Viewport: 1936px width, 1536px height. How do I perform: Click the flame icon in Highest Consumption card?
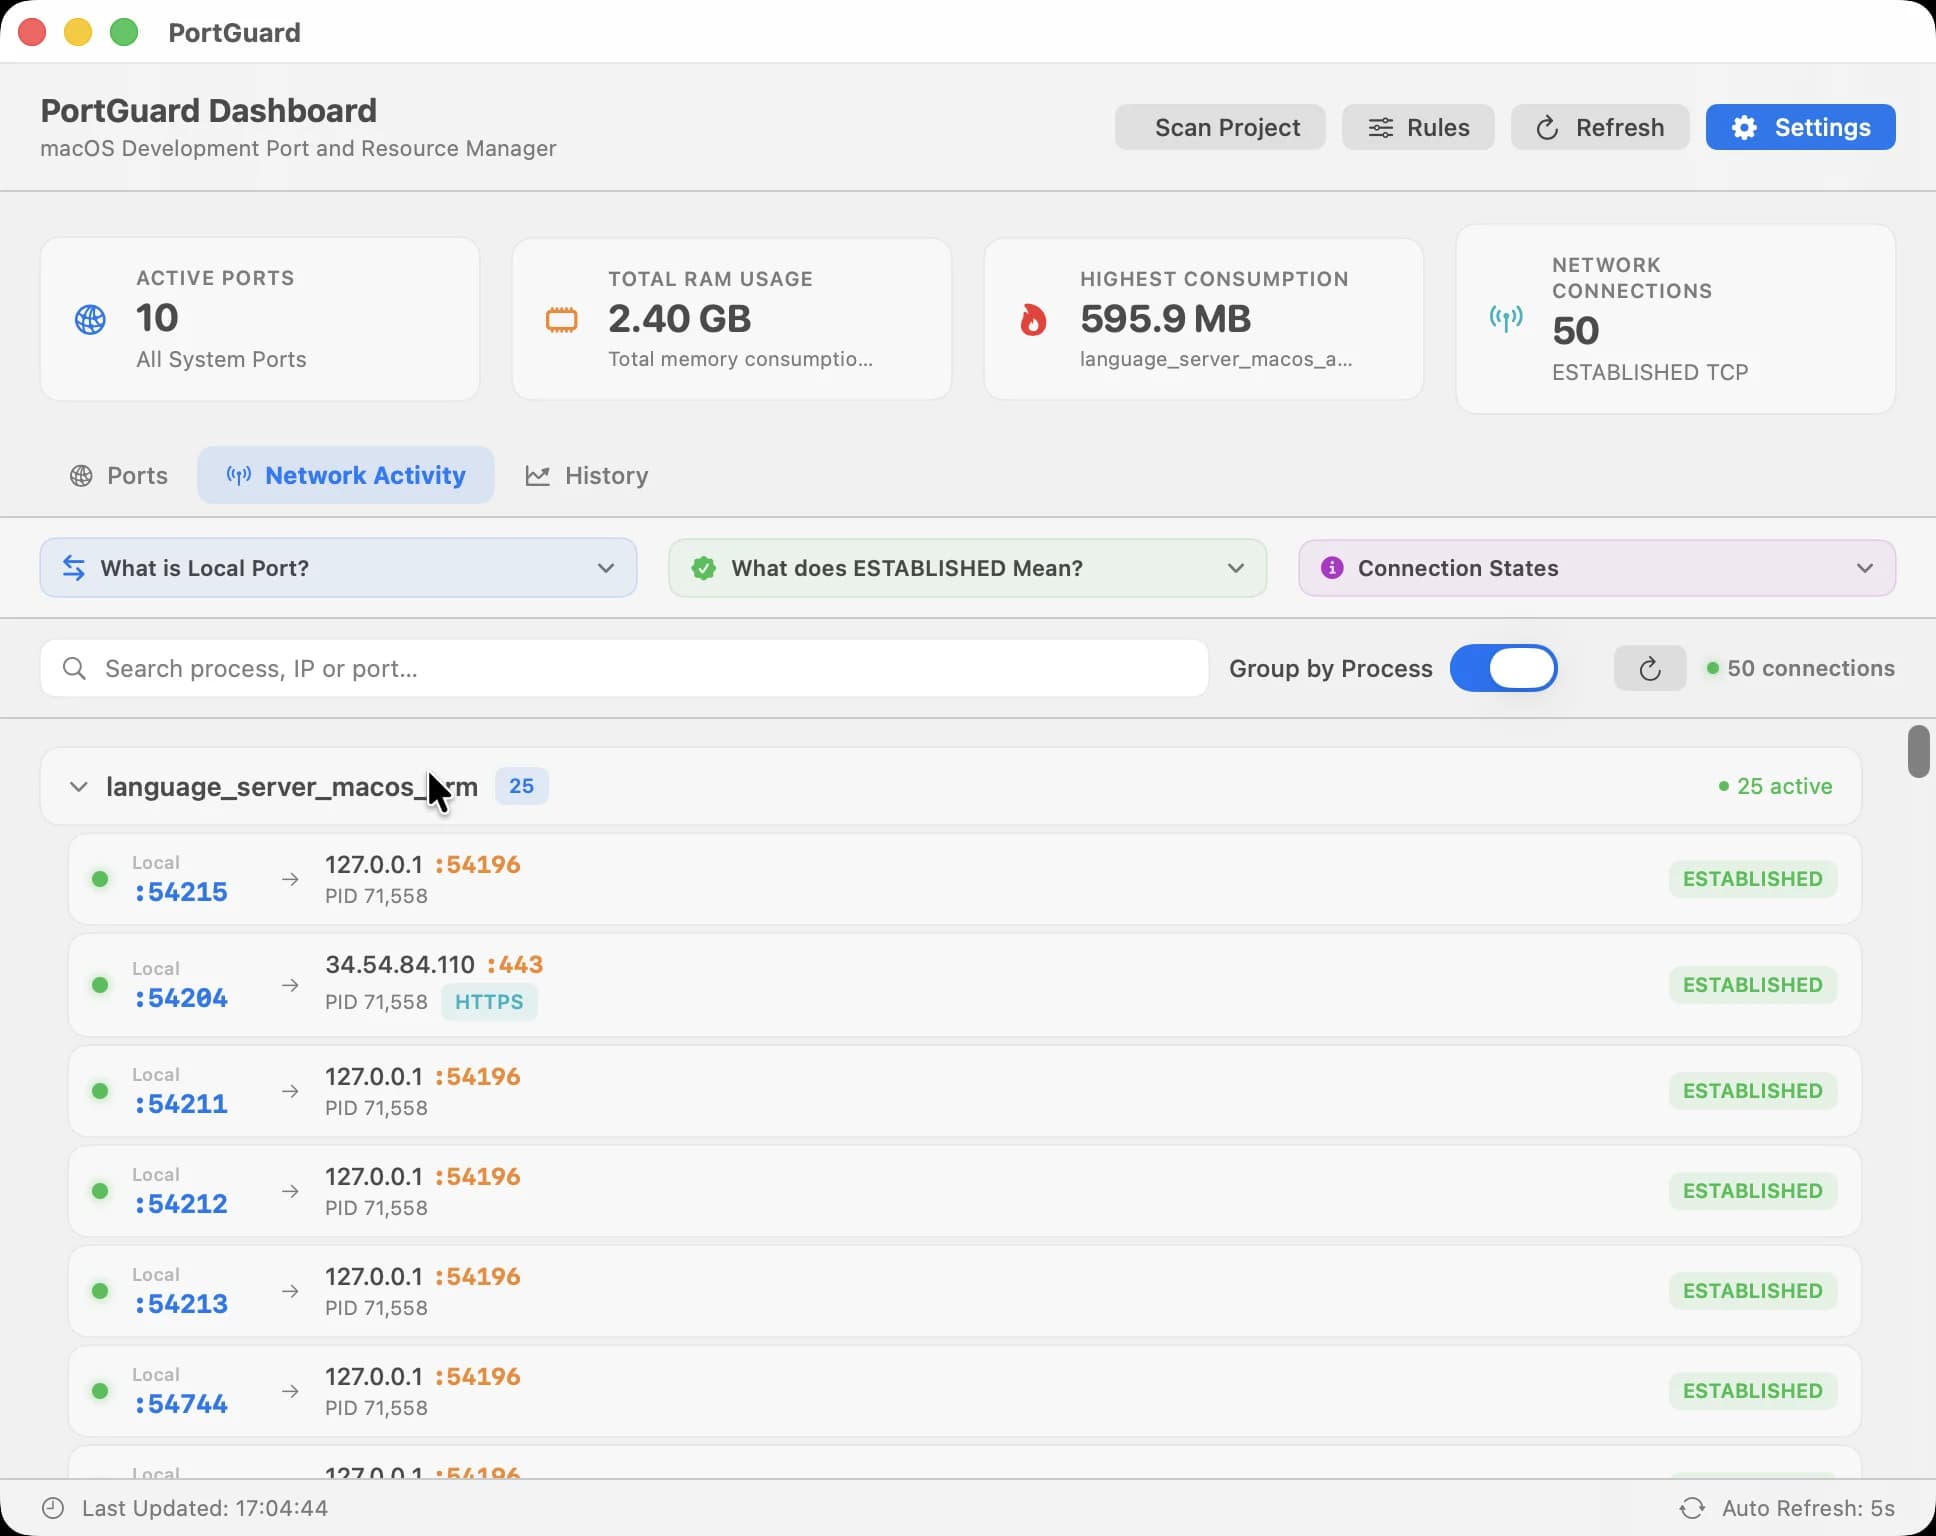(x=1033, y=320)
